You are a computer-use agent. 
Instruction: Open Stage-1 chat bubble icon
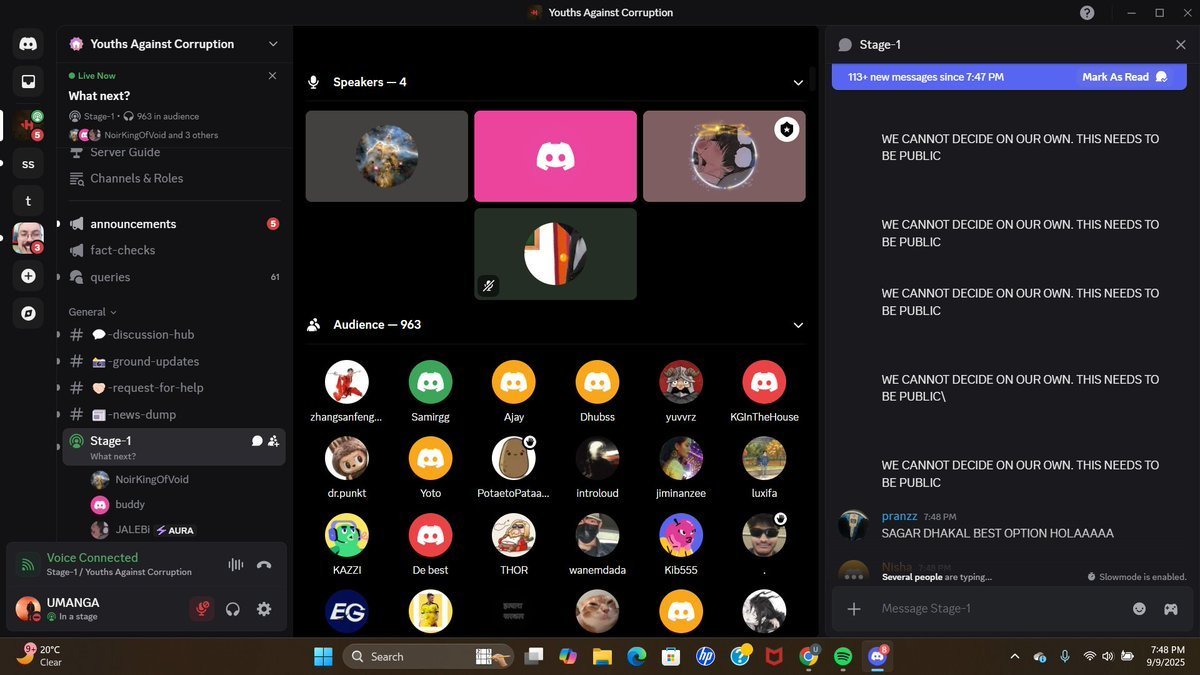point(257,441)
